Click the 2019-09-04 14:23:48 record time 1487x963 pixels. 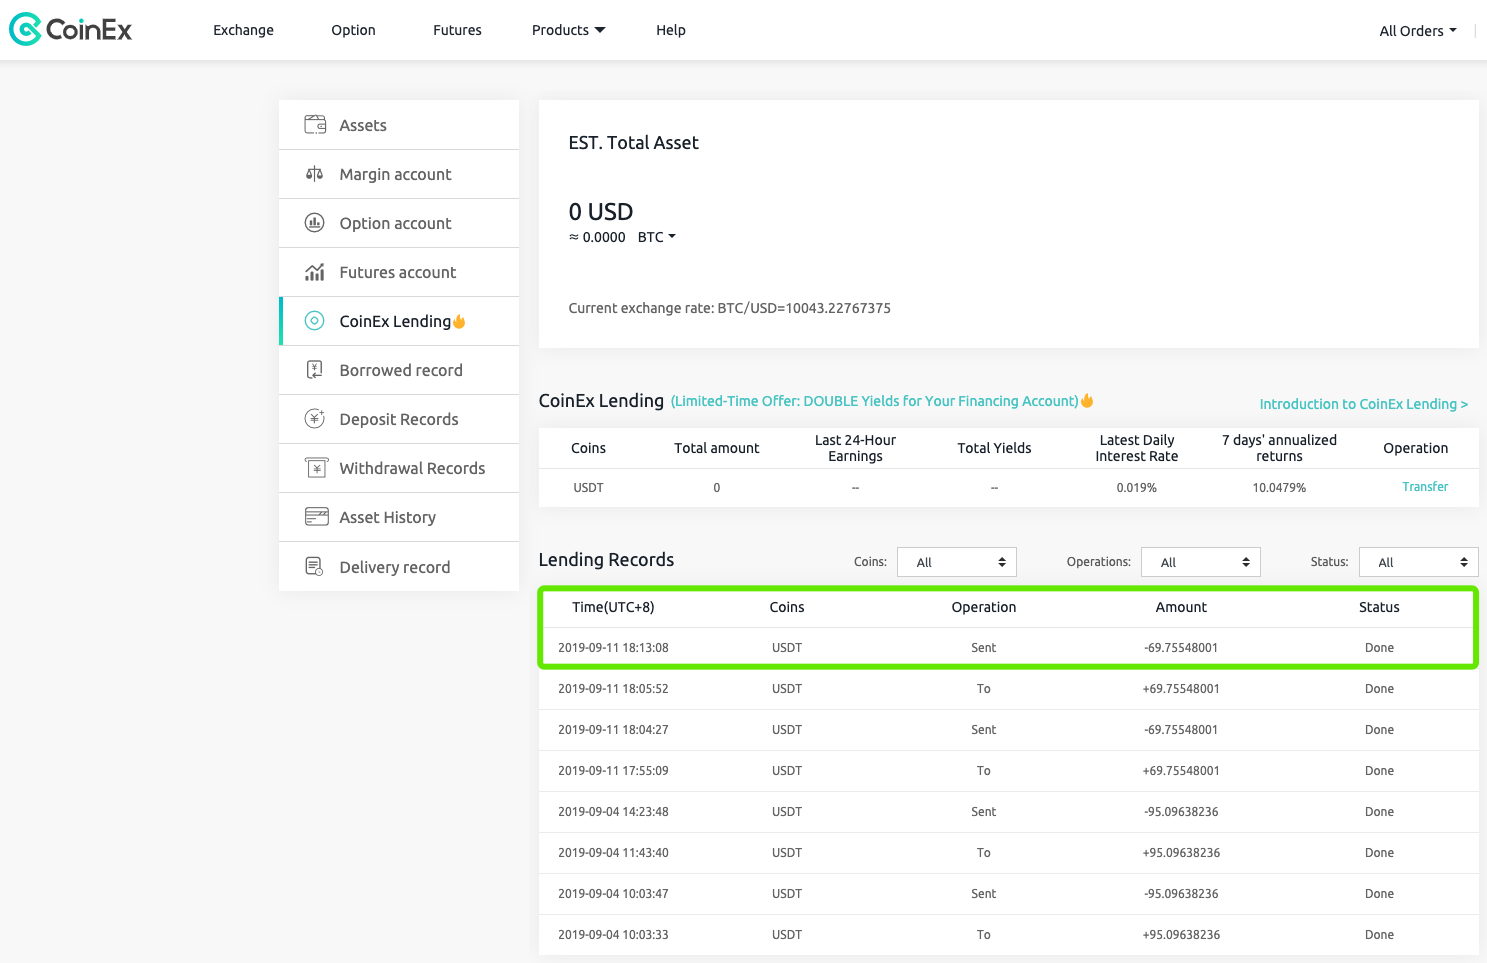613,812
